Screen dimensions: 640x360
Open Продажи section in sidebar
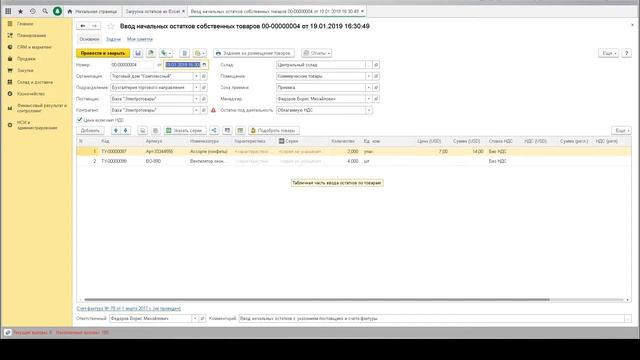tap(26, 59)
